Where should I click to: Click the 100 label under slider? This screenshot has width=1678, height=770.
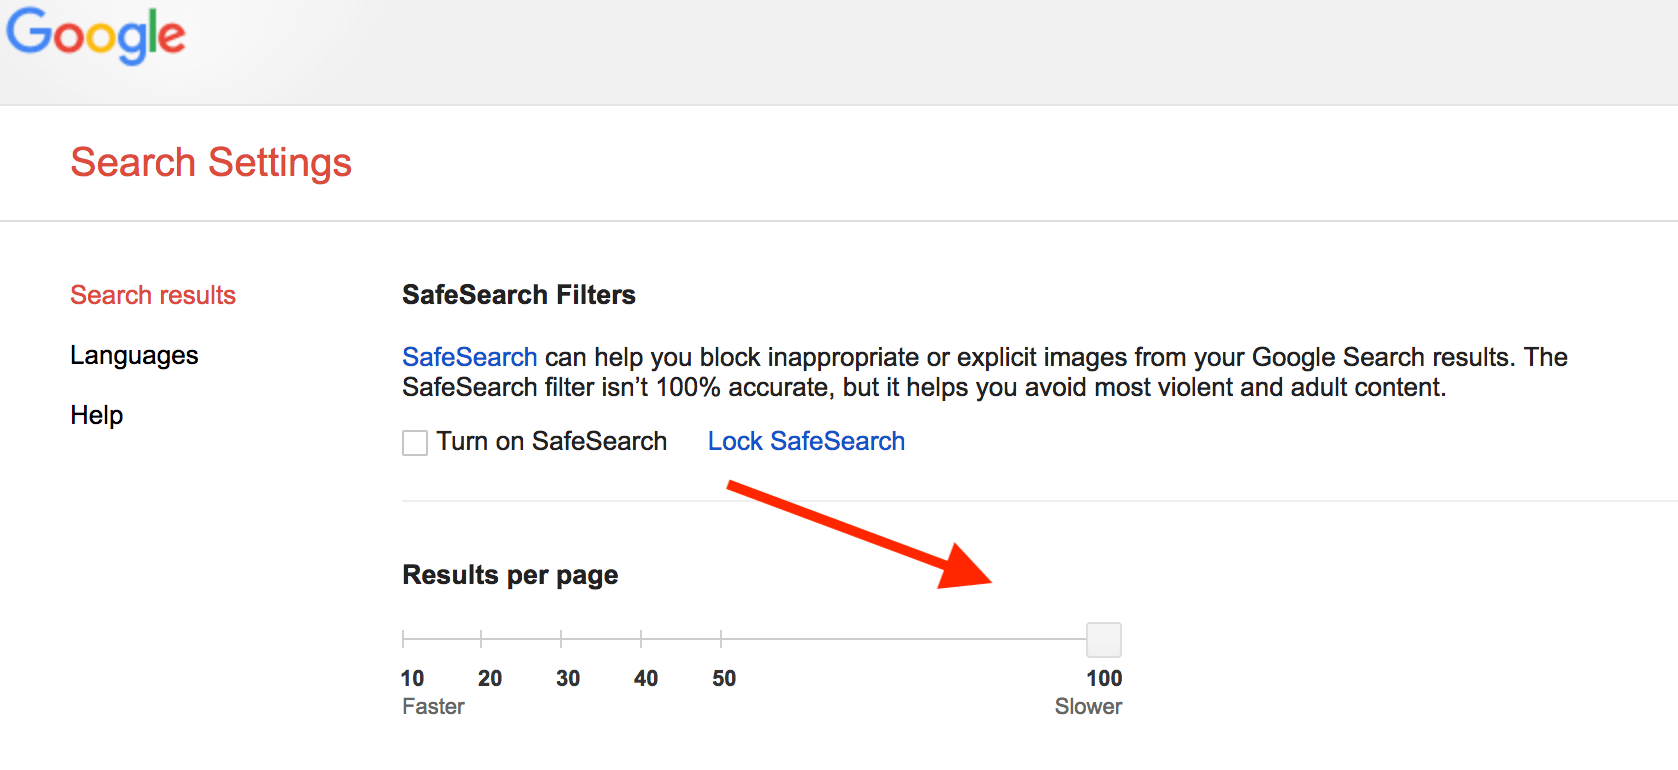click(1104, 678)
